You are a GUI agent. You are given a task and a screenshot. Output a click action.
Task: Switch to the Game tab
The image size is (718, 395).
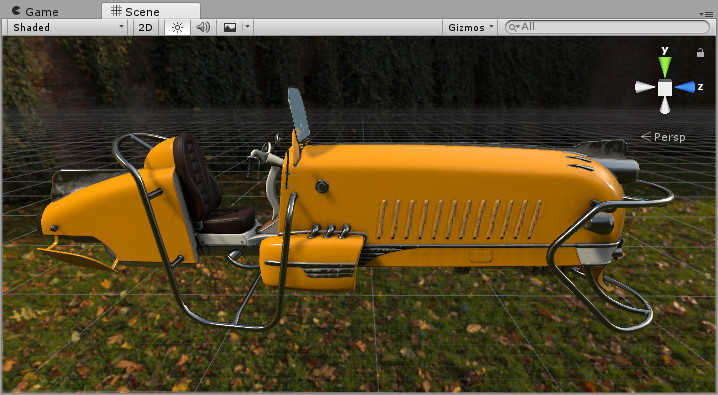pyautogui.click(x=35, y=11)
